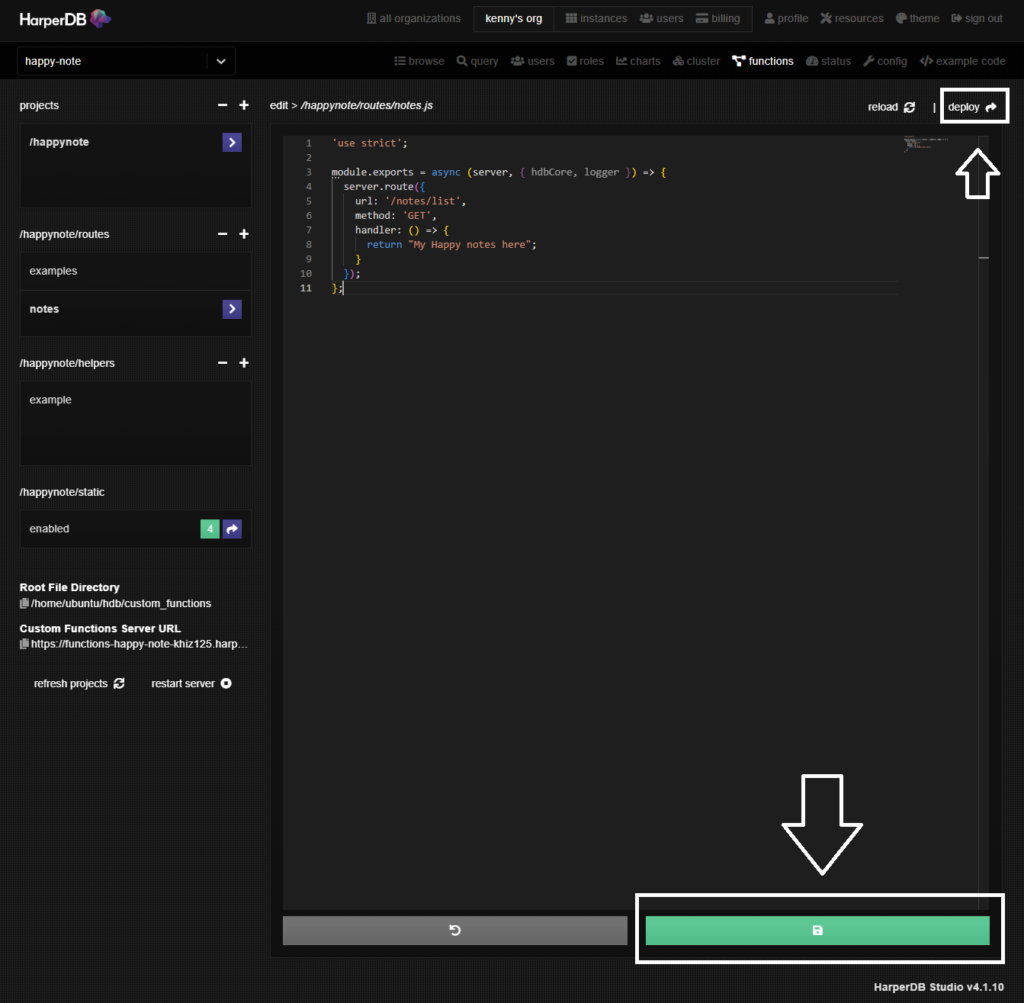The height and width of the screenshot is (1003, 1024).
Task: Remove a helper in /happynote/helpers
Action: (223, 363)
